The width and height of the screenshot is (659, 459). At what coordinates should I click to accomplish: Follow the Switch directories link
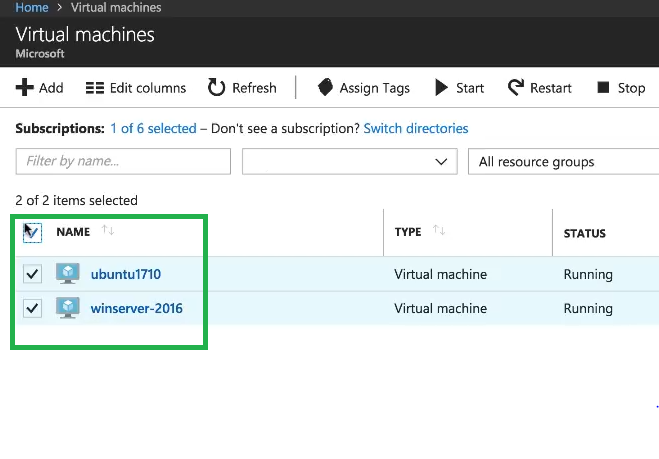pos(416,128)
